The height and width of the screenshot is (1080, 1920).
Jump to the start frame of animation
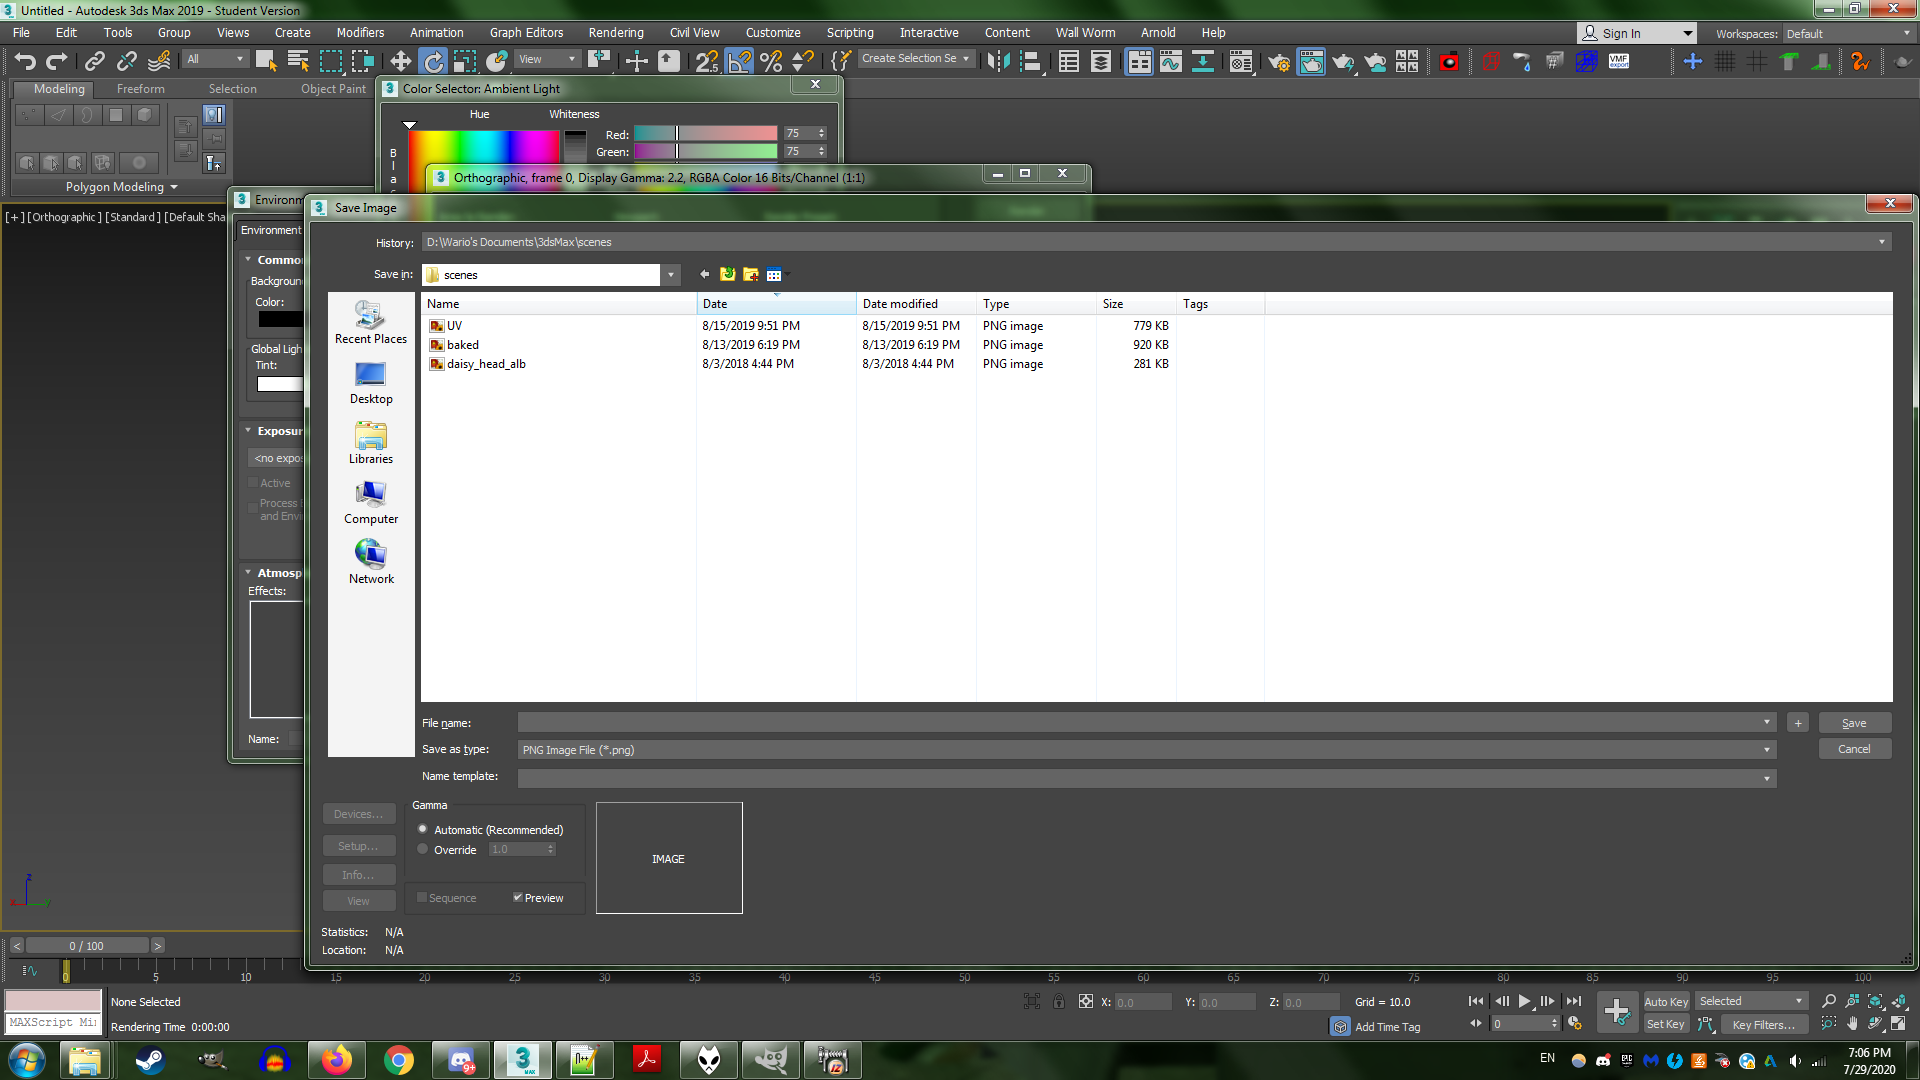coord(1476,1001)
